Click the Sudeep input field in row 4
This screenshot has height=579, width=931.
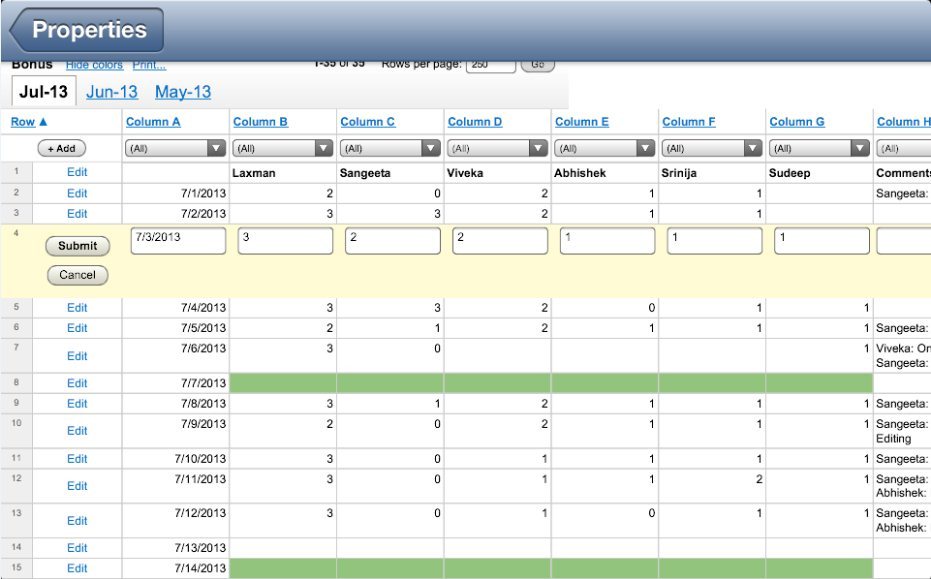[x=822, y=241]
